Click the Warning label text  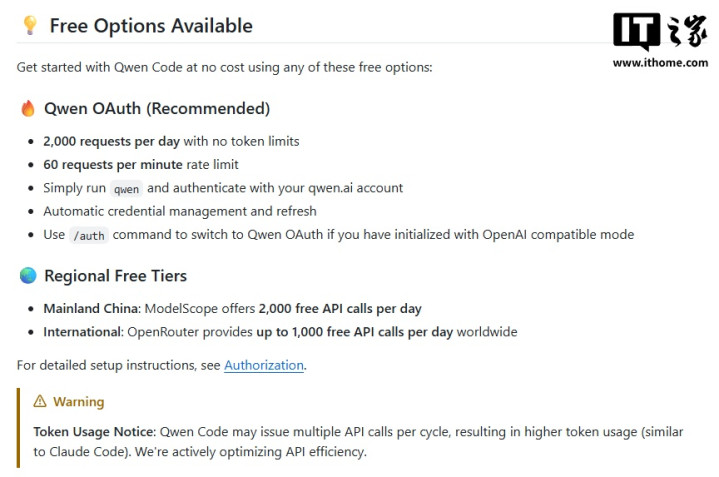point(78,401)
